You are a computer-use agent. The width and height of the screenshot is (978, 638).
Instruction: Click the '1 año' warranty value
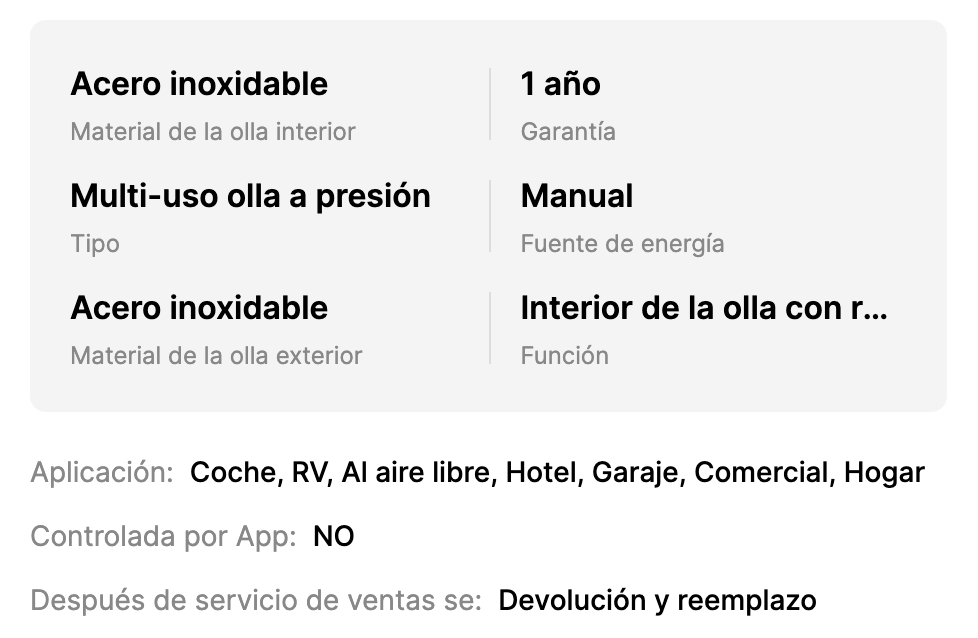tap(561, 84)
